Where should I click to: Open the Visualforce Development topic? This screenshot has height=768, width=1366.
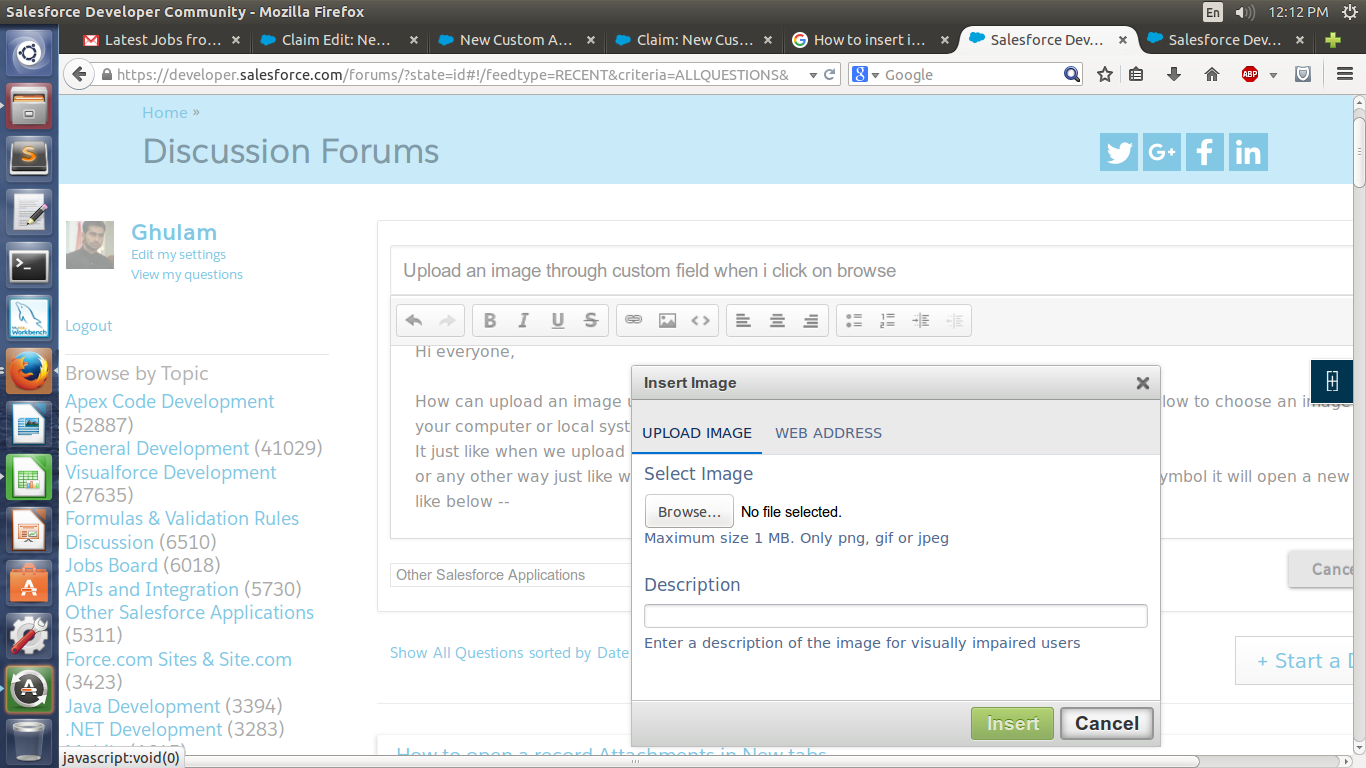(171, 473)
